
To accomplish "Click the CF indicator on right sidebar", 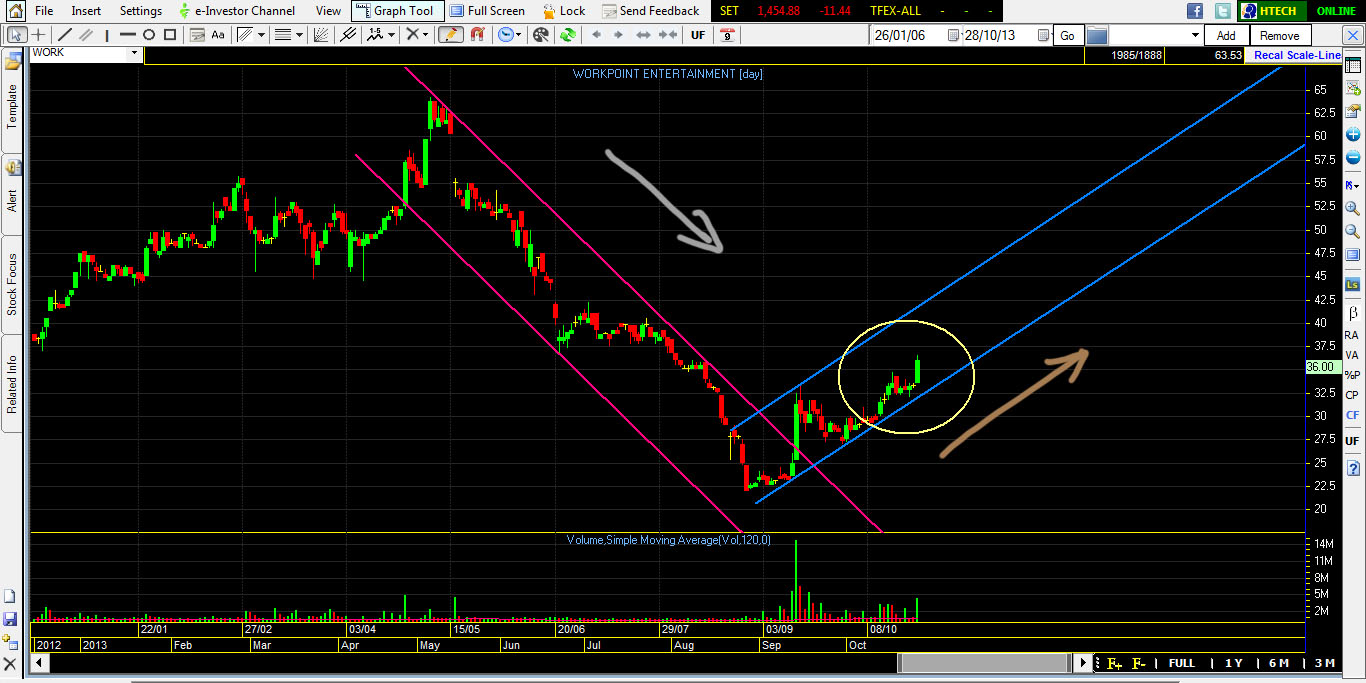I will point(1352,414).
